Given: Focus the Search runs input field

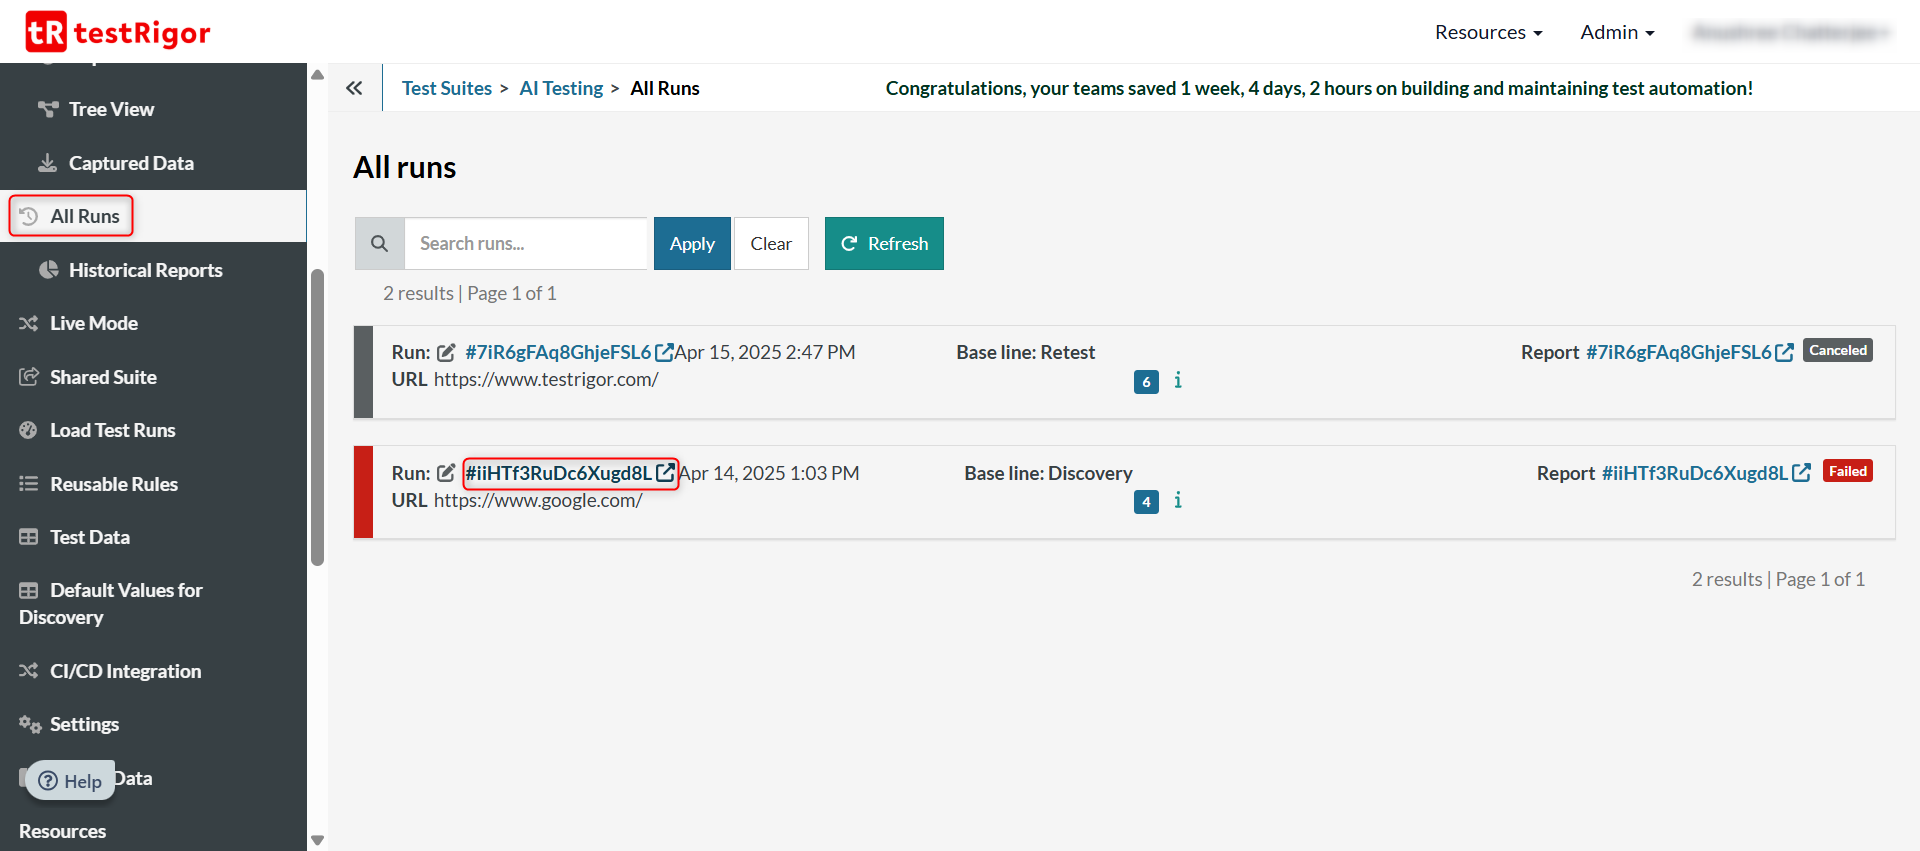Looking at the screenshot, I should point(526,244).
